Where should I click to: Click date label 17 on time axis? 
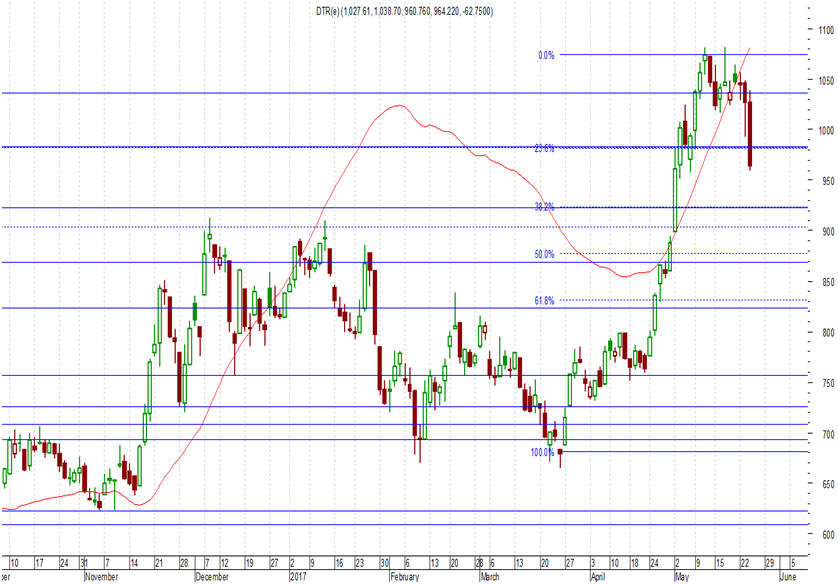point(40,563)
